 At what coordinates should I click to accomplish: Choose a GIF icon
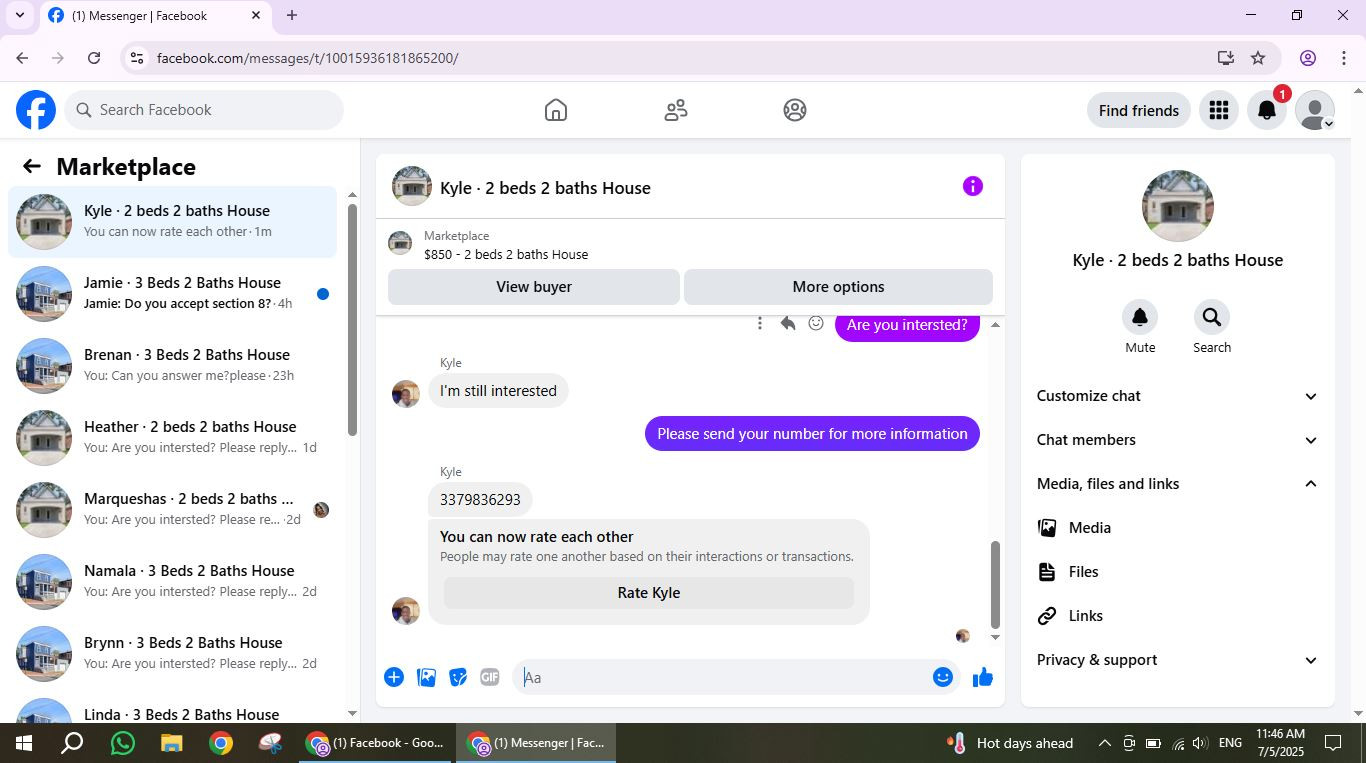489,677
